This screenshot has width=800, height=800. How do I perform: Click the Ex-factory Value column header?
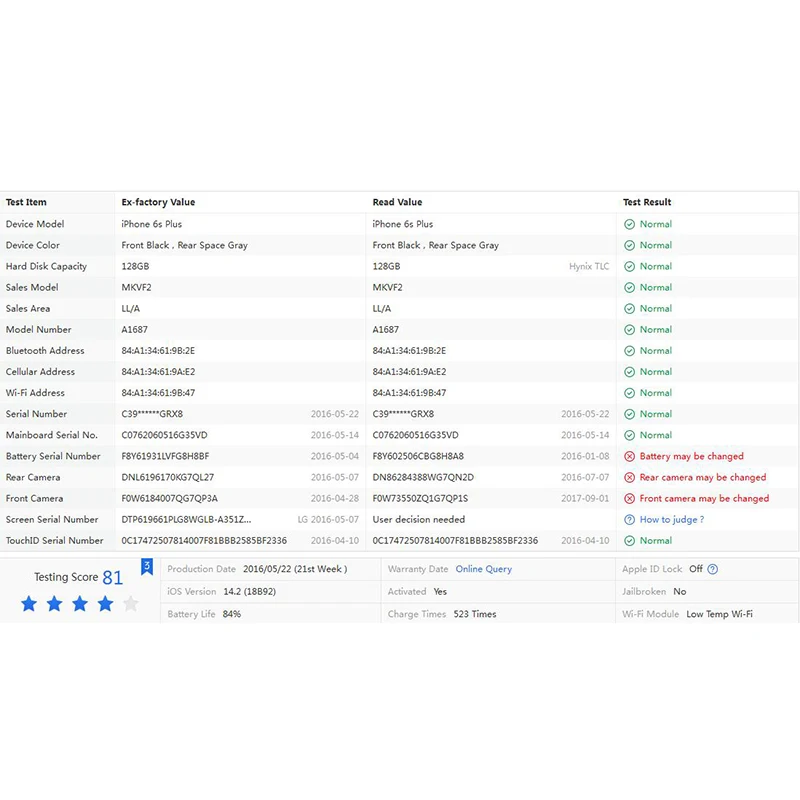tap(158, 202)
